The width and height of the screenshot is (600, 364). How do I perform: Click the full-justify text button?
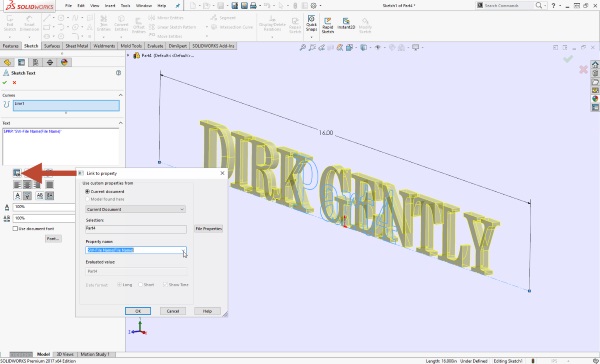click(49, 185)
